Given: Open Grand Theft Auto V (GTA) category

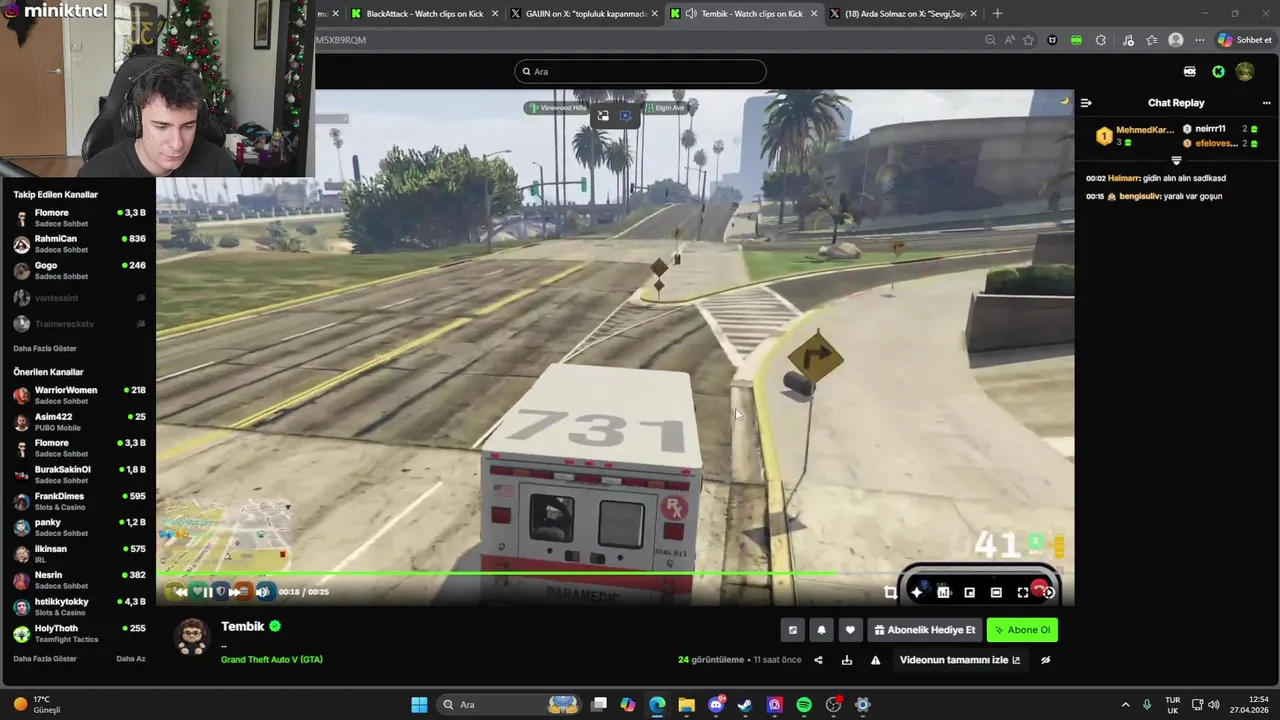Looking at the screenshot, I should [x=272, y=660].
